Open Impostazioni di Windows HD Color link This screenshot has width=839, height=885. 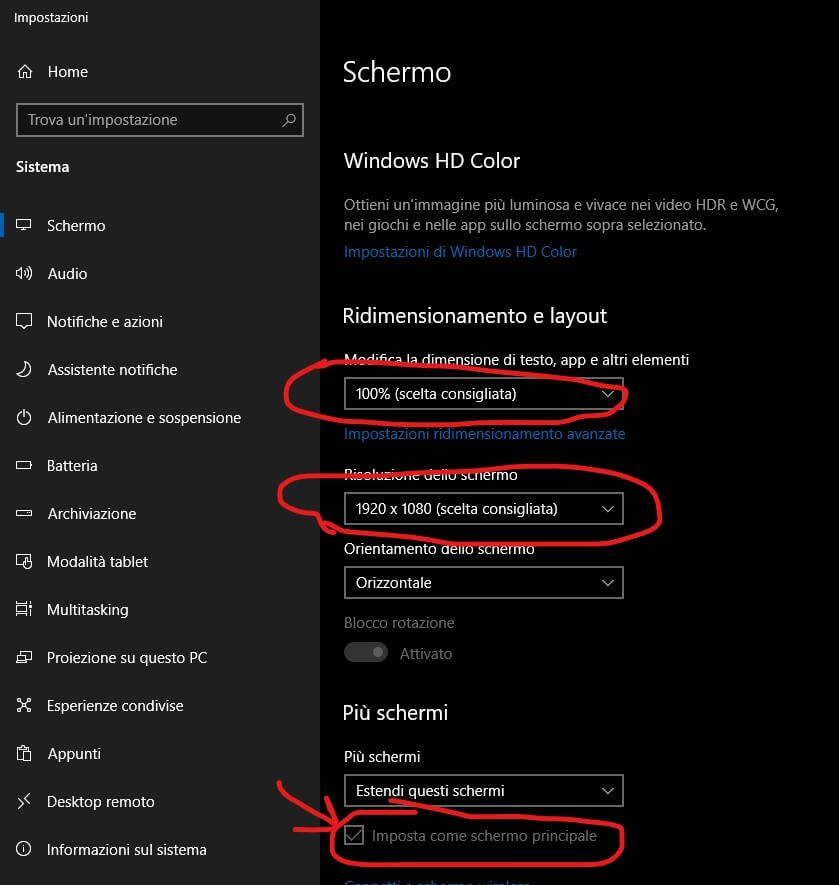460,252
